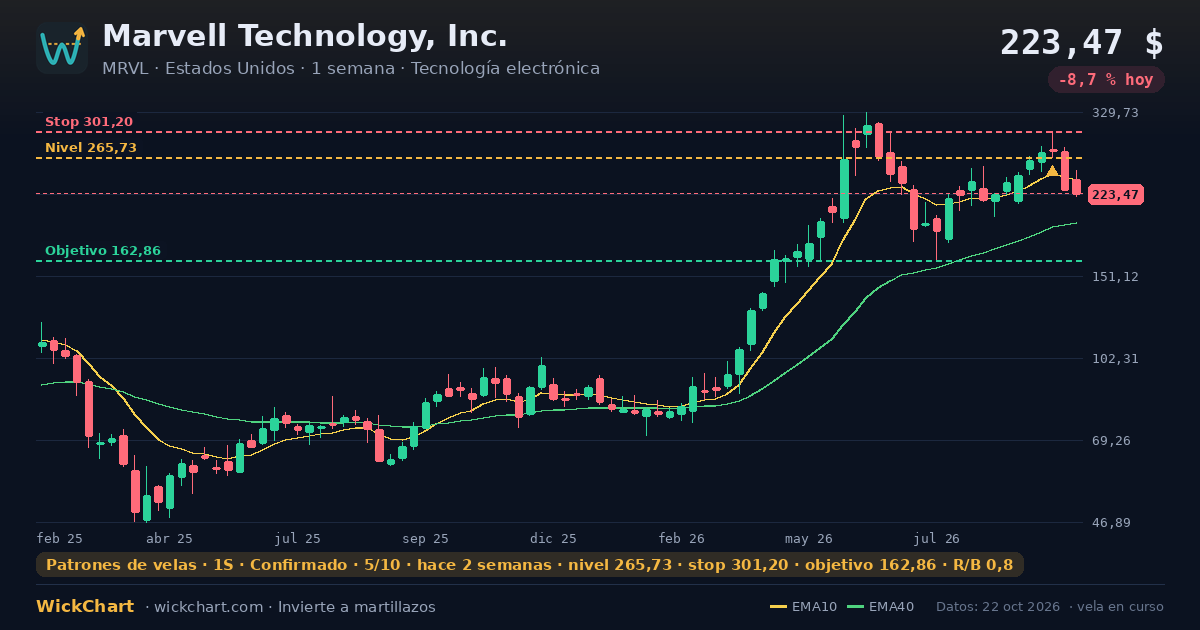Click the may 26 date axis label
Viewport: 1200px width, 630px height.
tap(808, 538)
